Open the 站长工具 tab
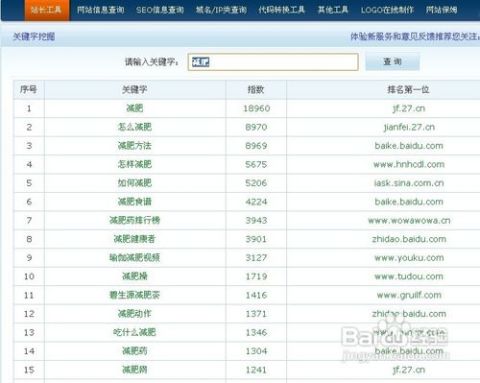This screenshot has width=480, height=383. tap(46, 10)
